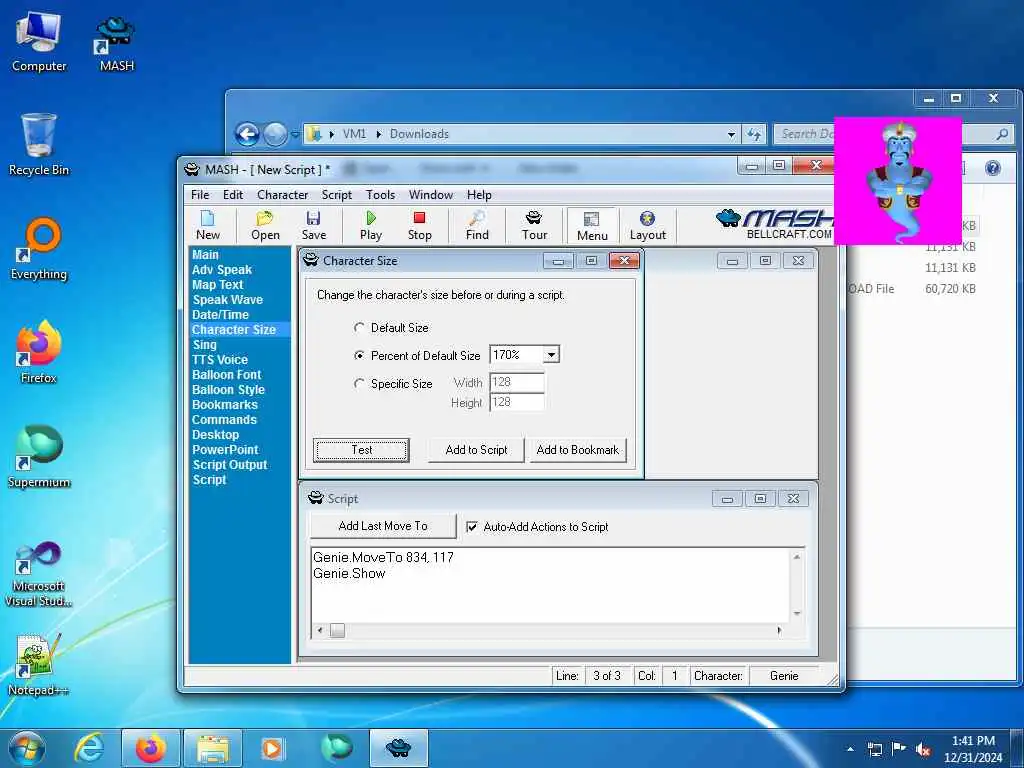Open the TTS Voice sidebar item
Image resolution: width=1024 pixels, height=768 pixels.
[x=220, y=360]
